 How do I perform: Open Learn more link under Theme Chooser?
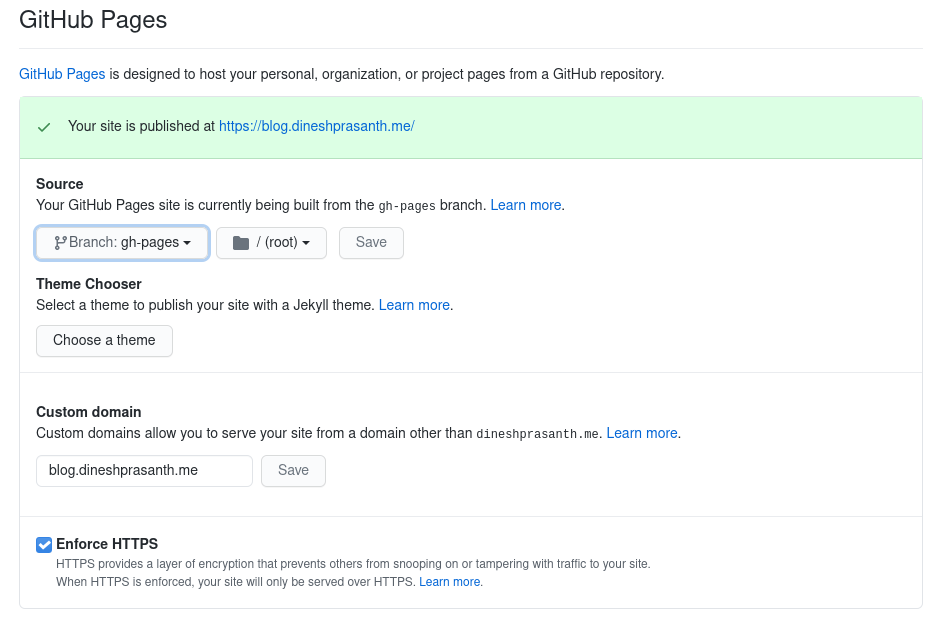click(414, 304)
